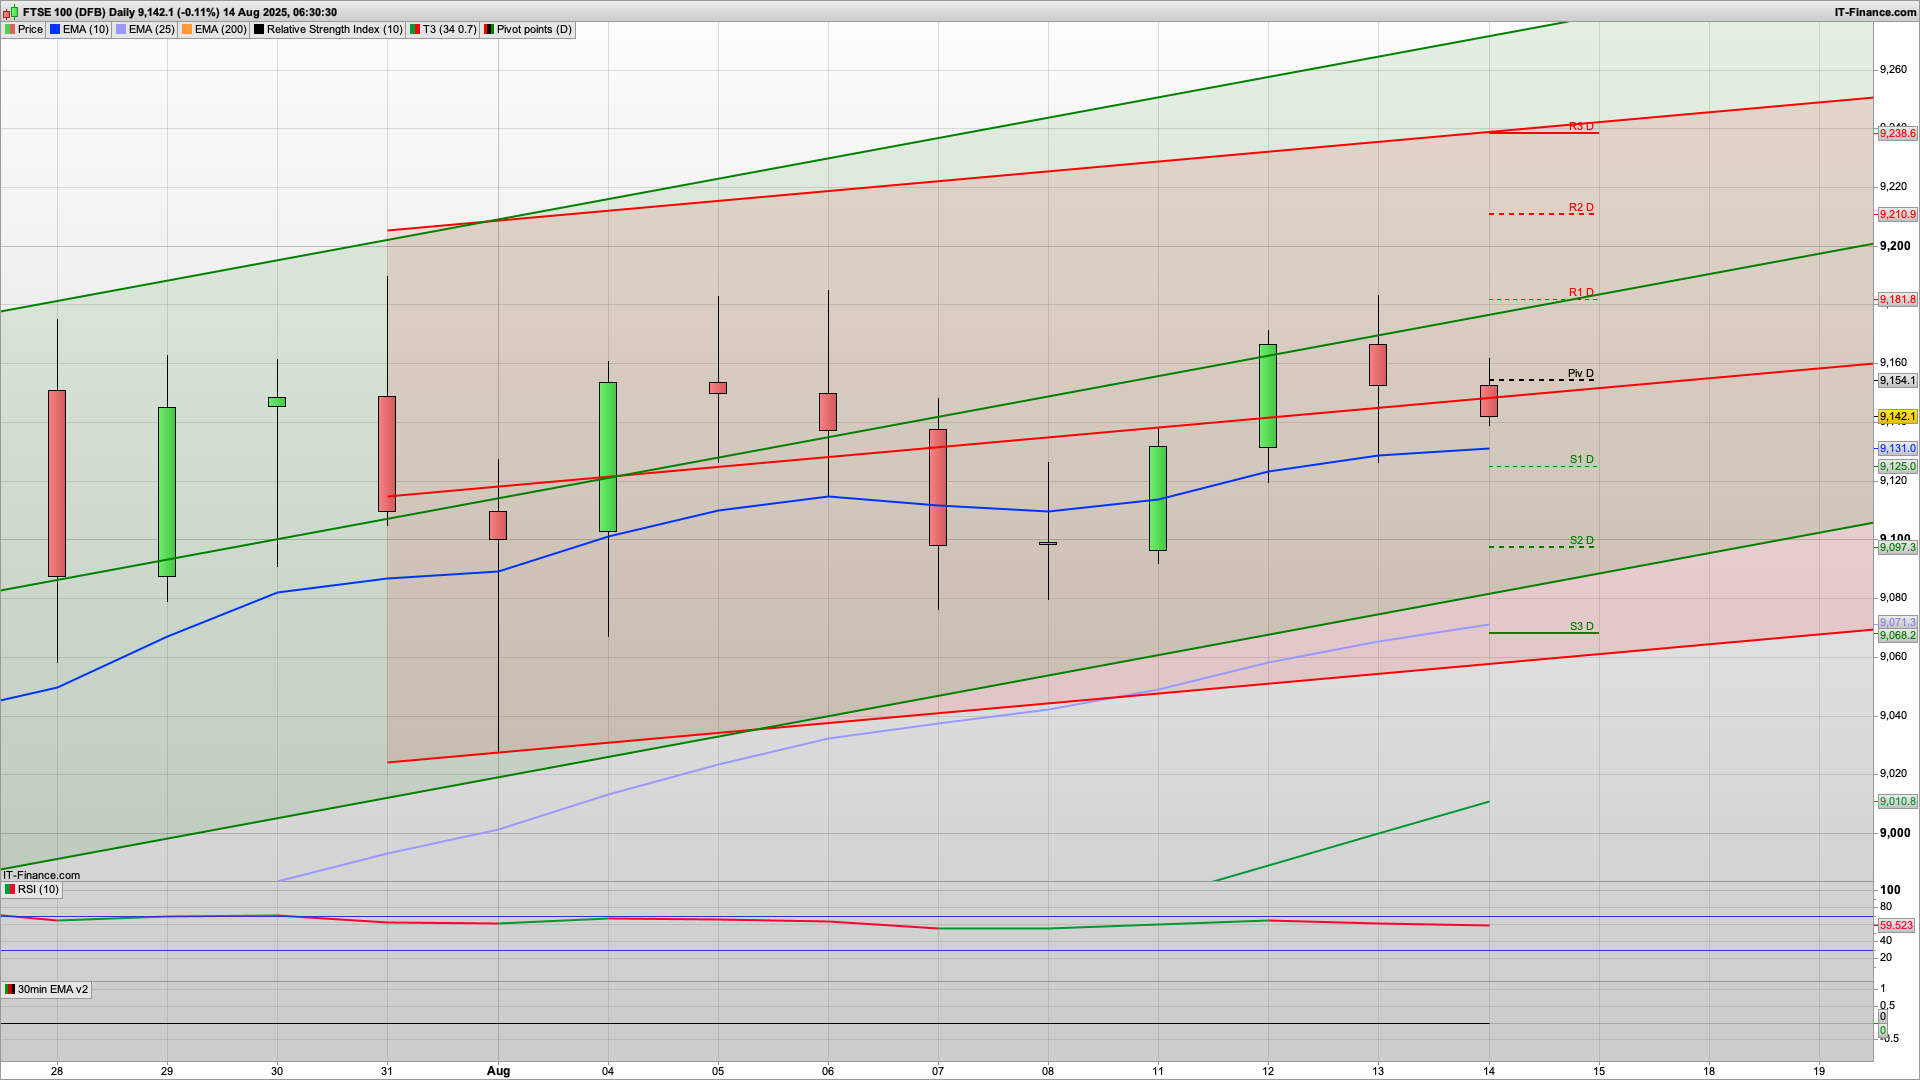The image size is (1920, 1080).
Task: Select the 30min EMA v2 panel label
Action: (x=52, y=989)
